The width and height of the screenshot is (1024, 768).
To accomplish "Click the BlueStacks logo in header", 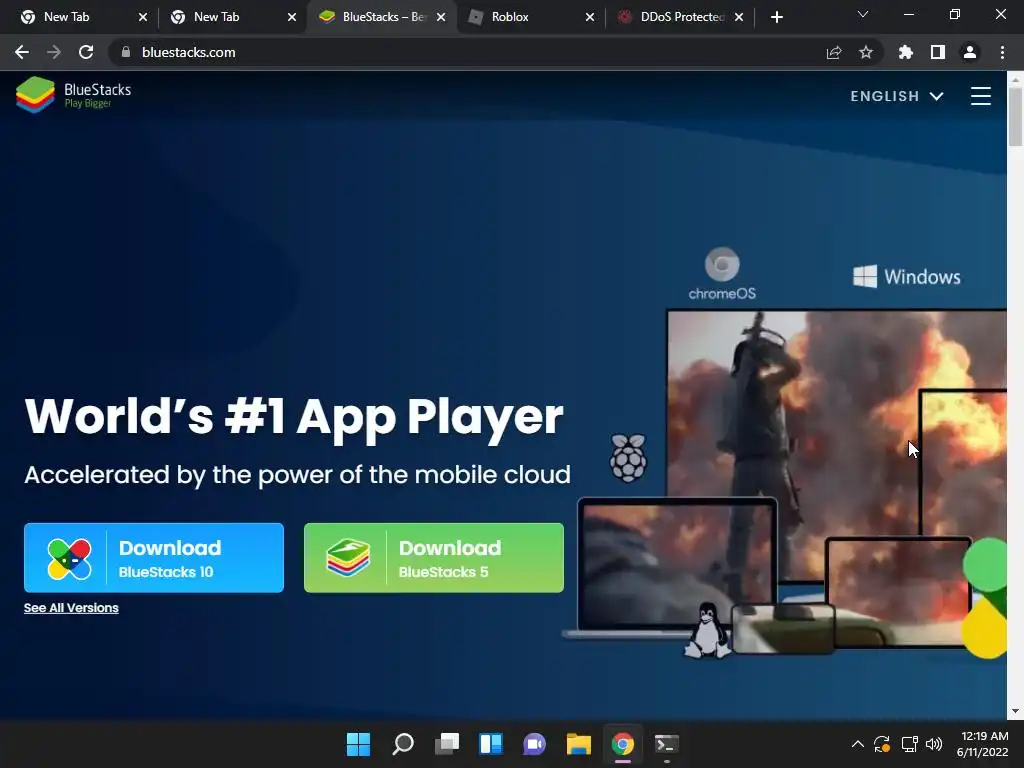I will 73,95.
